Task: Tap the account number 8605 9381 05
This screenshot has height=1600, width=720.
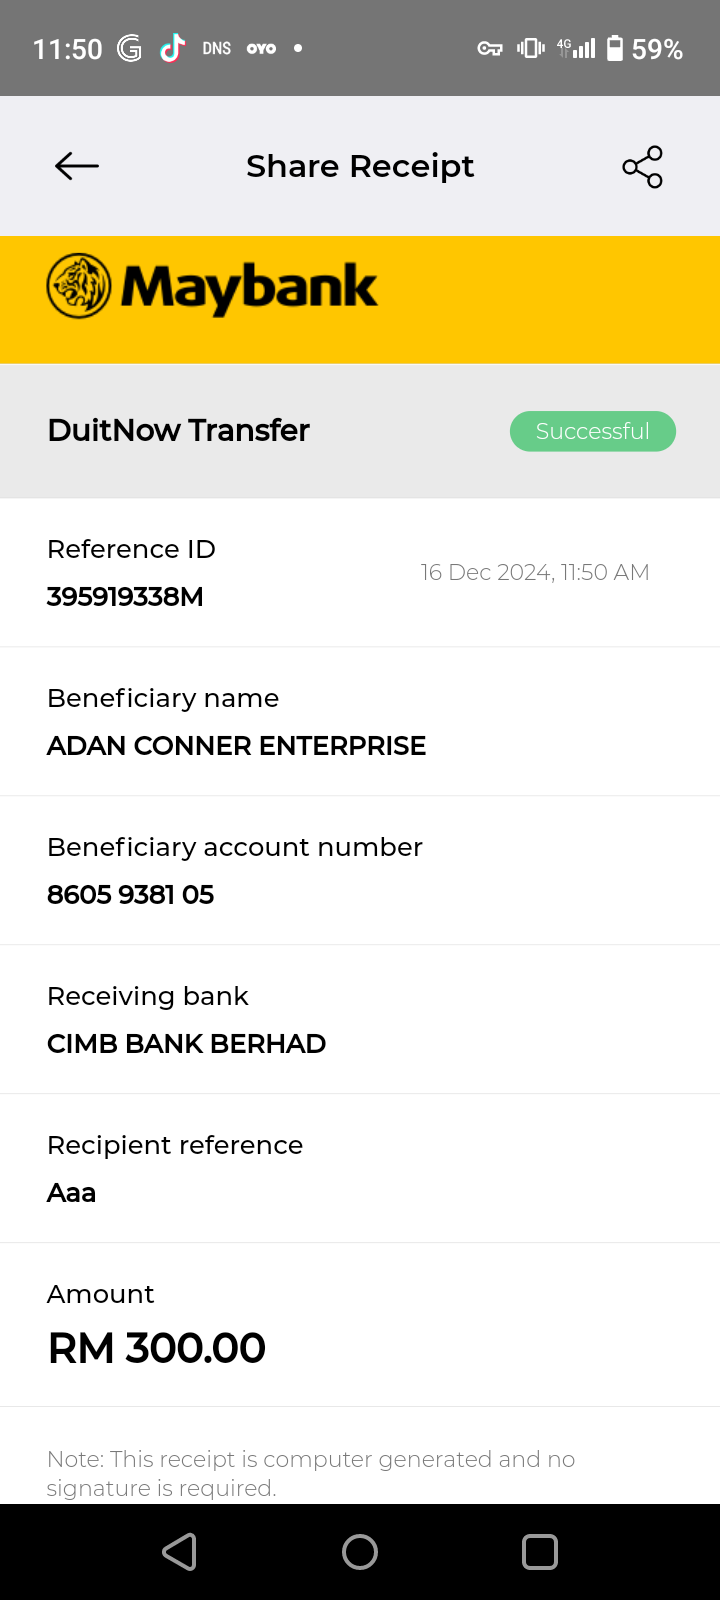Action: (130, 895)
